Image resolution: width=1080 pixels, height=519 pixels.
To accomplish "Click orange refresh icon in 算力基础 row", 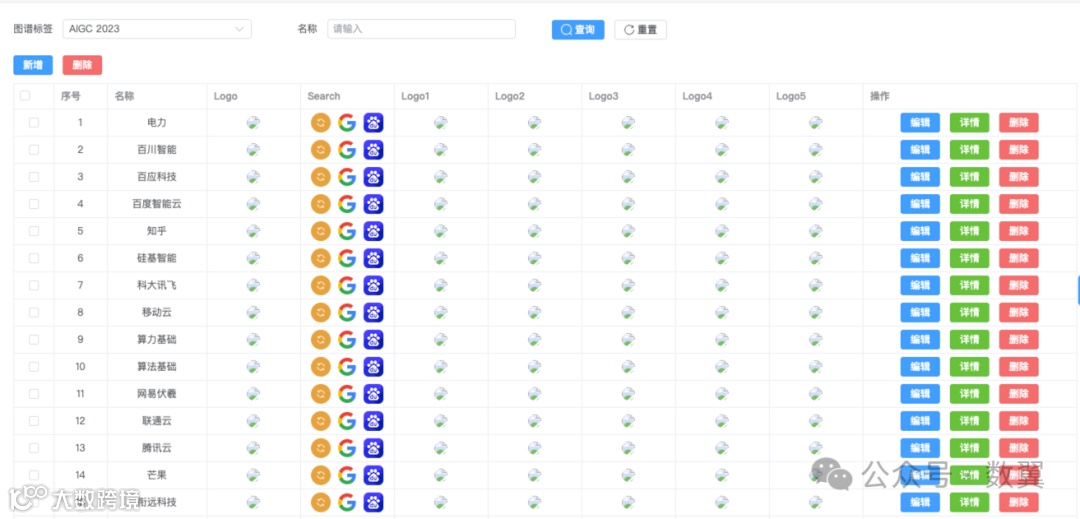I will tap(320, 339).
